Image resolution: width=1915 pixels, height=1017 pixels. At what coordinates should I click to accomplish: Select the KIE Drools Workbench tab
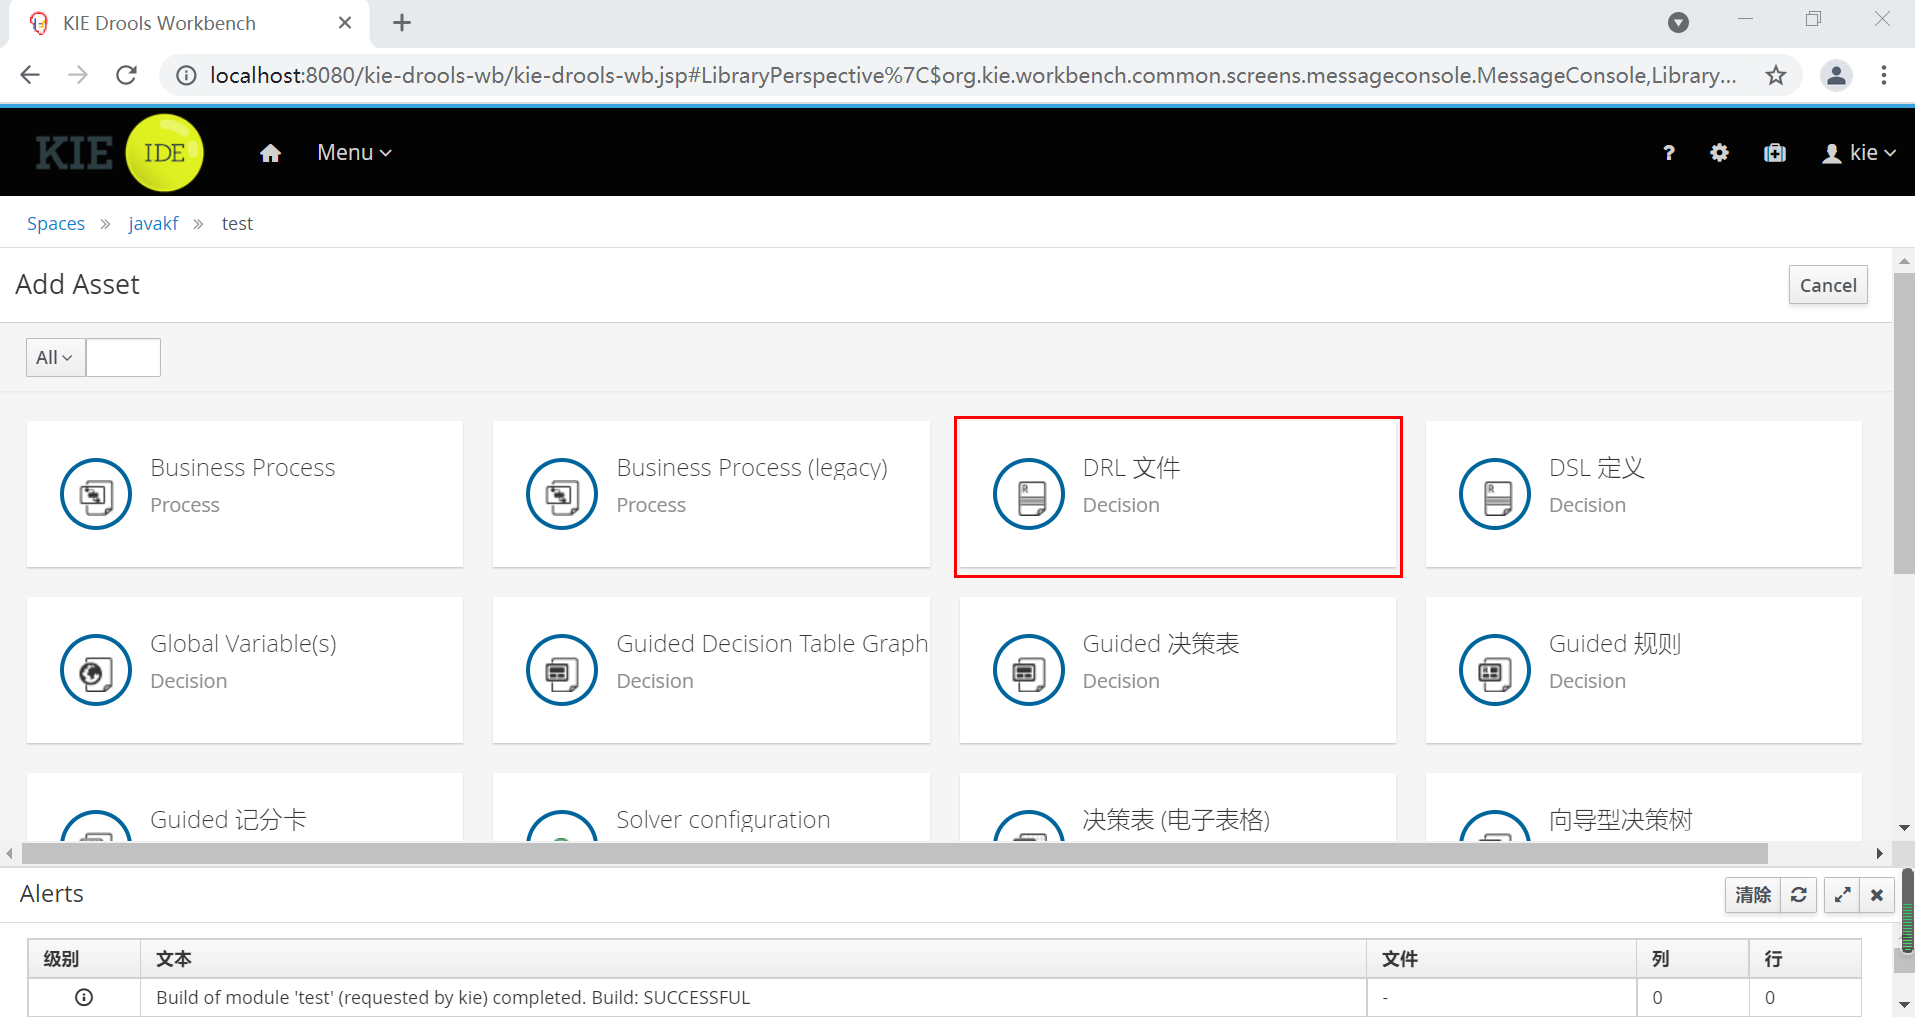(x=190, y=23)
